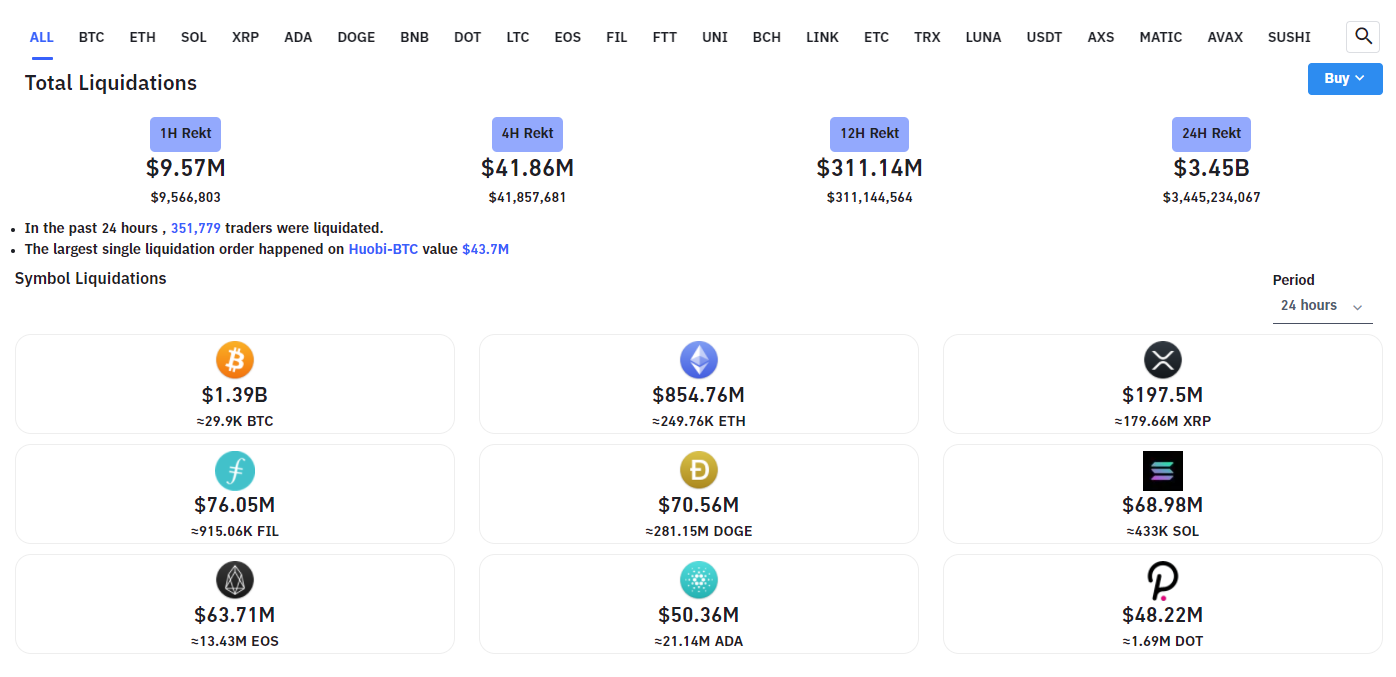This screenshot has width=1396, height=677.
Task: Select the 1H Rekt period
Action: pos(185,134)
